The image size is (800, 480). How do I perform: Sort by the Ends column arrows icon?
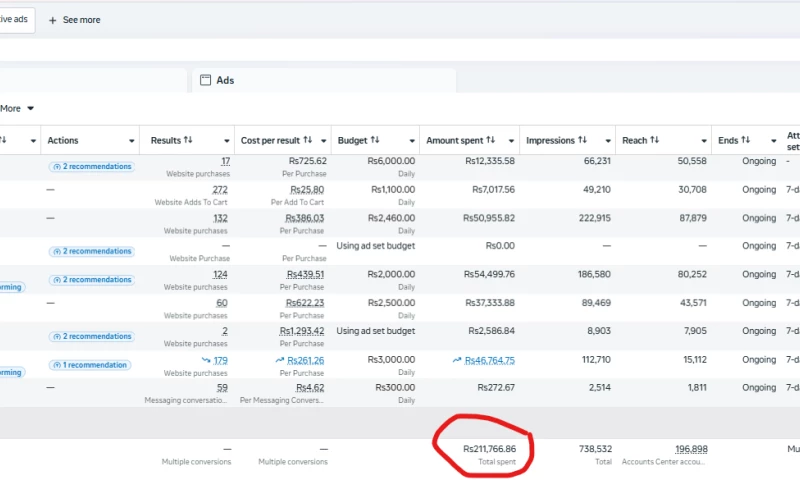pos(745,140)
